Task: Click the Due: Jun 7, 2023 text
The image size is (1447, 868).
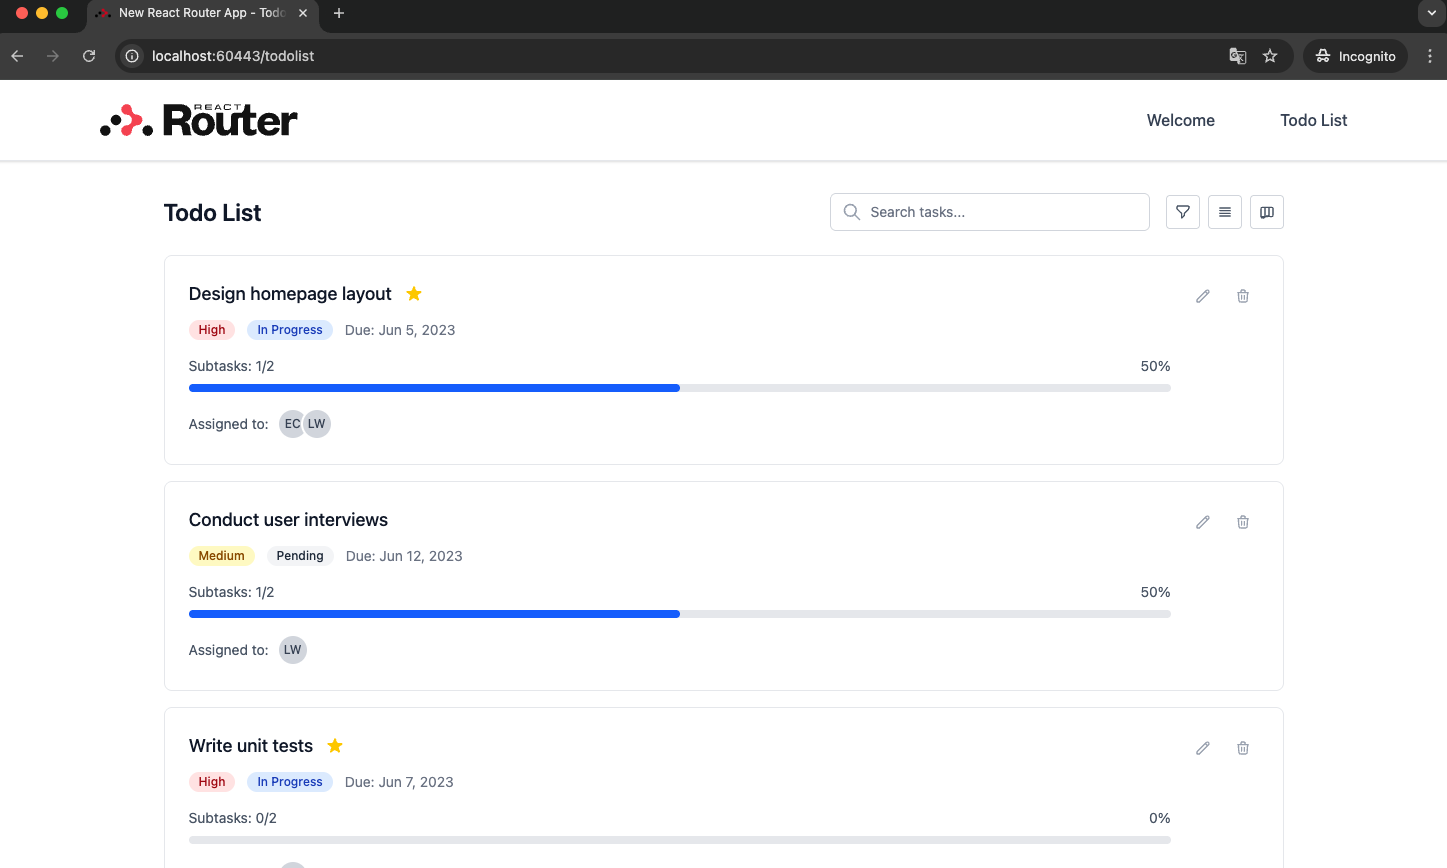Action: pos(399,782)
